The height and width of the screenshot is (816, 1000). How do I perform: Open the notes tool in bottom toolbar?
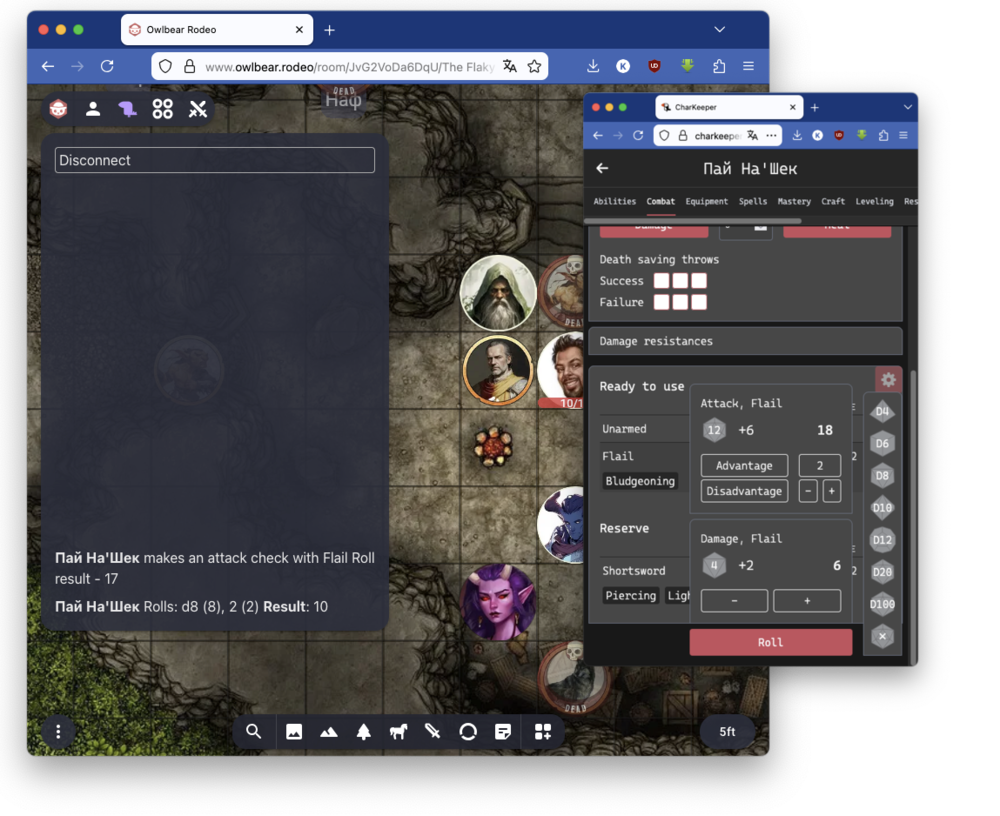(503, 732)
